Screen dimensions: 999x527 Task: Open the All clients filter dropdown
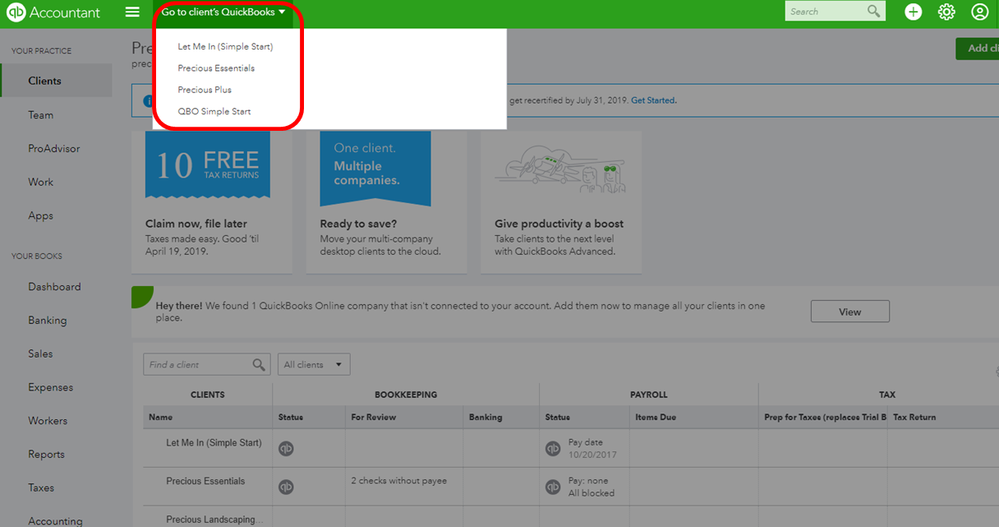tap(313, 365)
